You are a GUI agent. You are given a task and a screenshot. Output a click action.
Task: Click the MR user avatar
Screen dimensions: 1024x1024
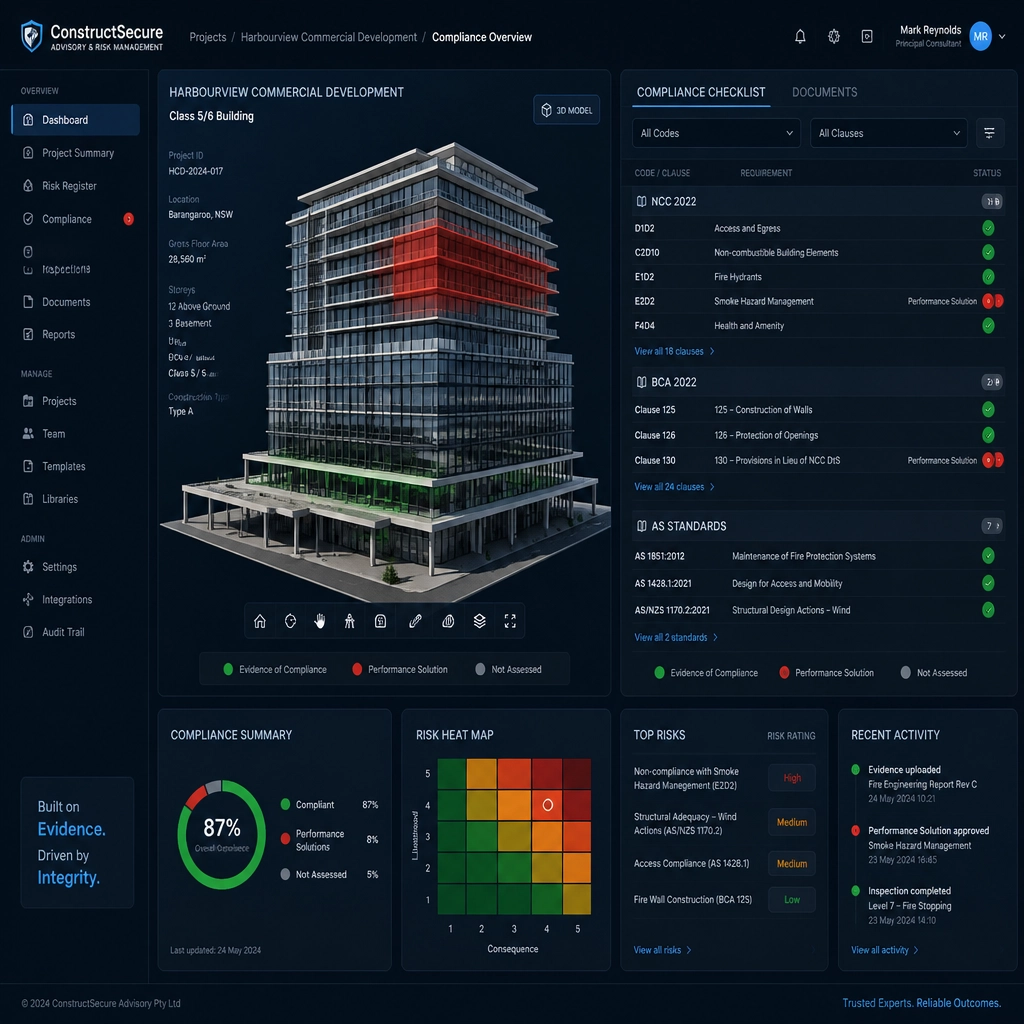coord(980,37)
